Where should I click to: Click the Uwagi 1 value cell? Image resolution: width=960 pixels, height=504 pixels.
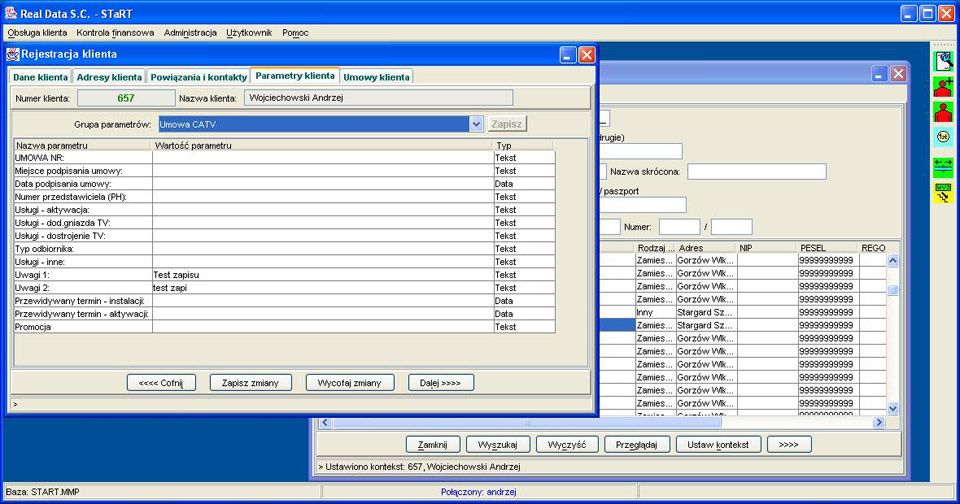click(x=322, y=275)
